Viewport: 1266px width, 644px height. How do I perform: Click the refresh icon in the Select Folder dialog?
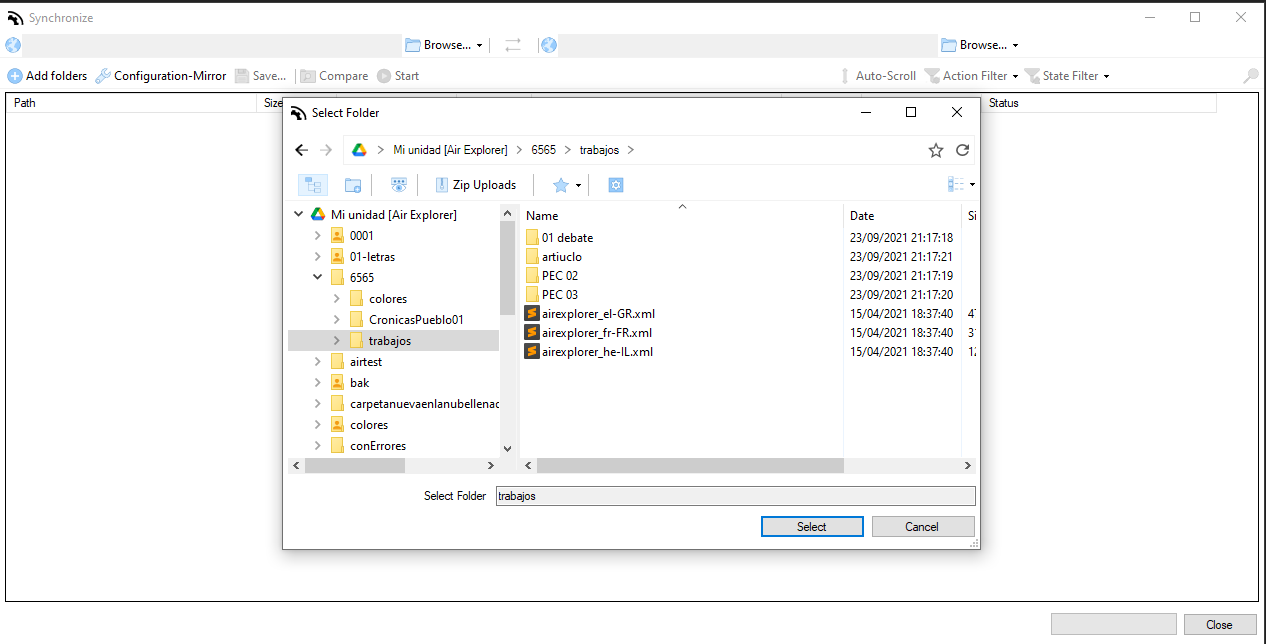[962, 149]
